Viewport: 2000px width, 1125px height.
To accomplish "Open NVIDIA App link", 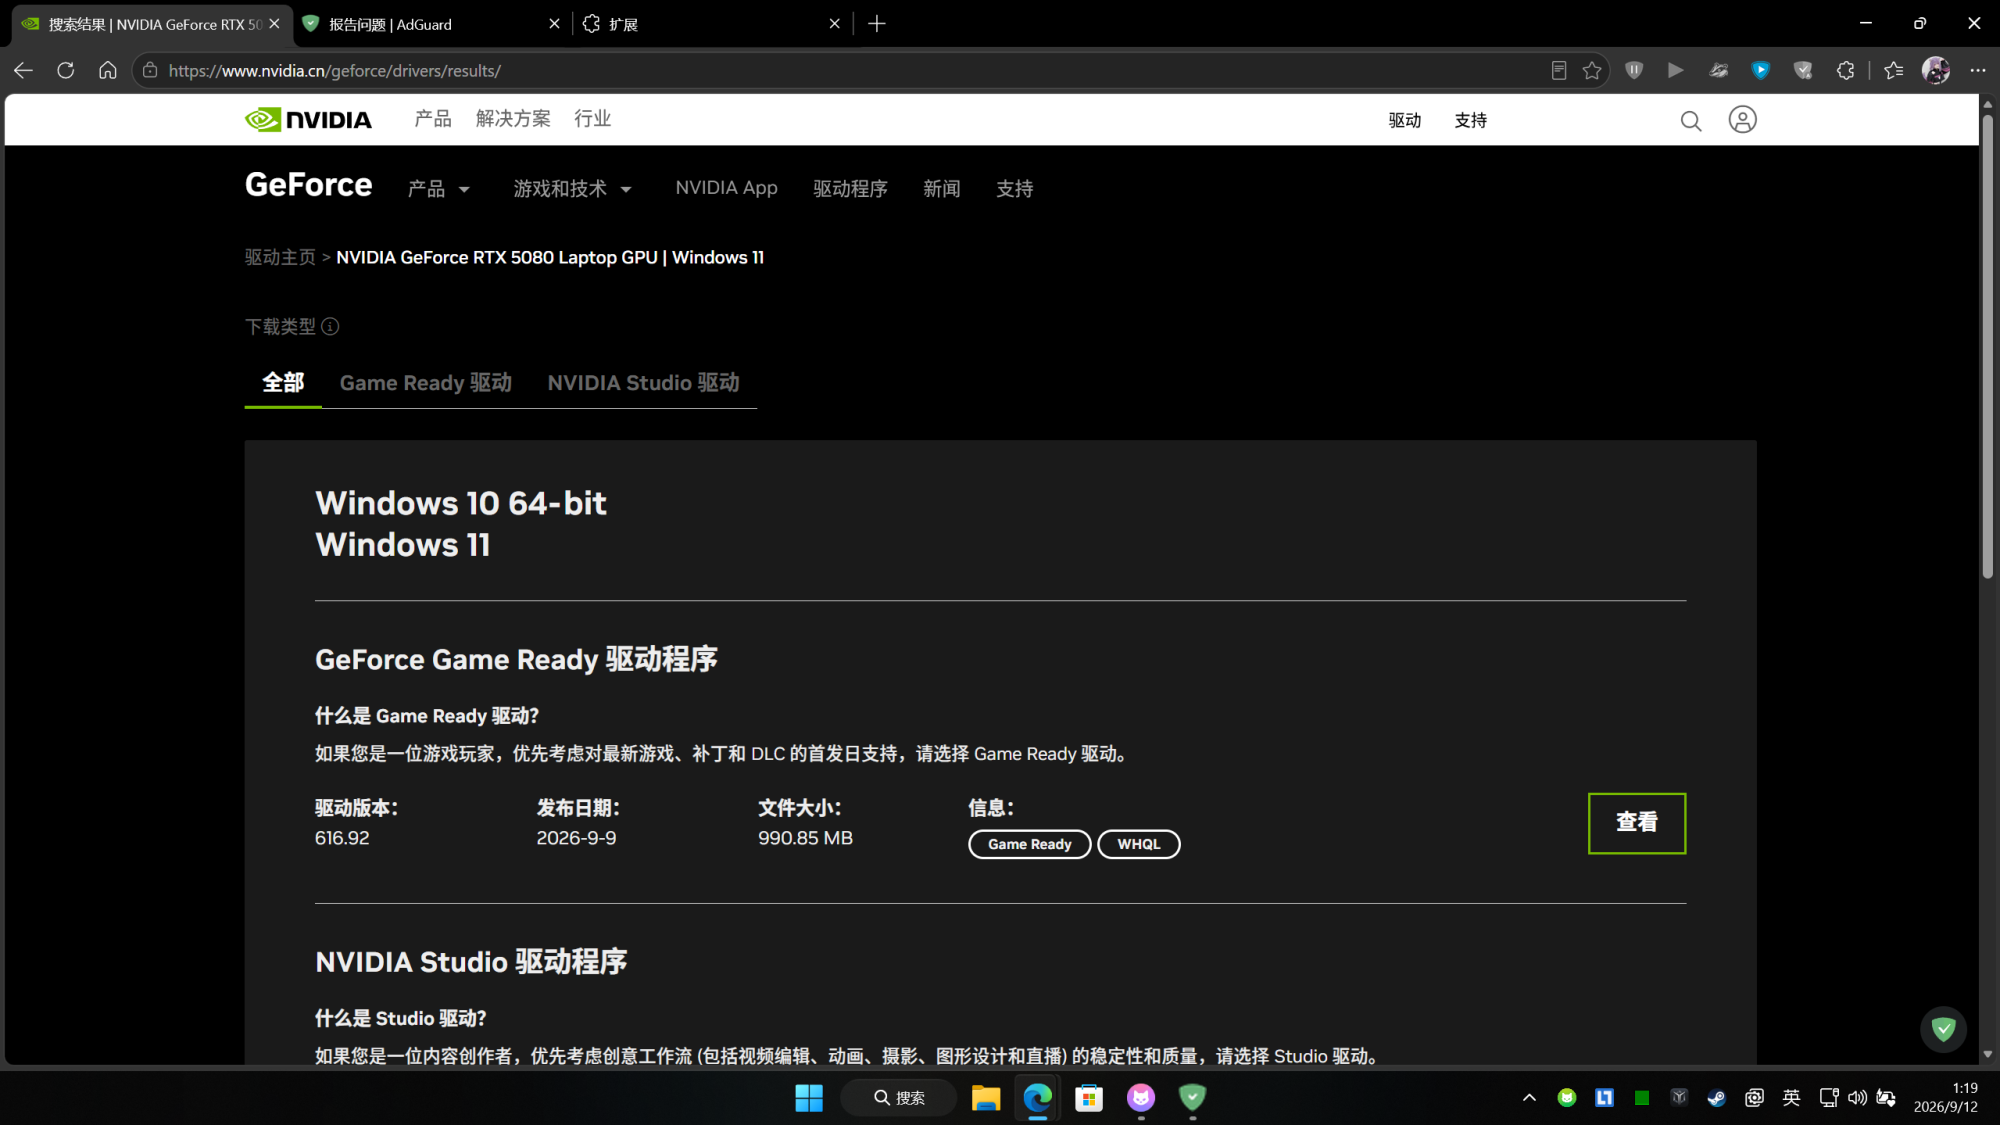I will (726, 188).
